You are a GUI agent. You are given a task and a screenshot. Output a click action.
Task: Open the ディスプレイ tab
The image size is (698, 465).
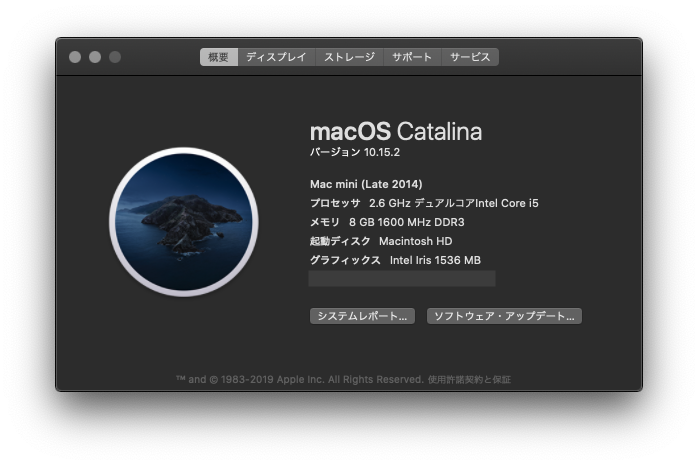(x=276, y=57)
